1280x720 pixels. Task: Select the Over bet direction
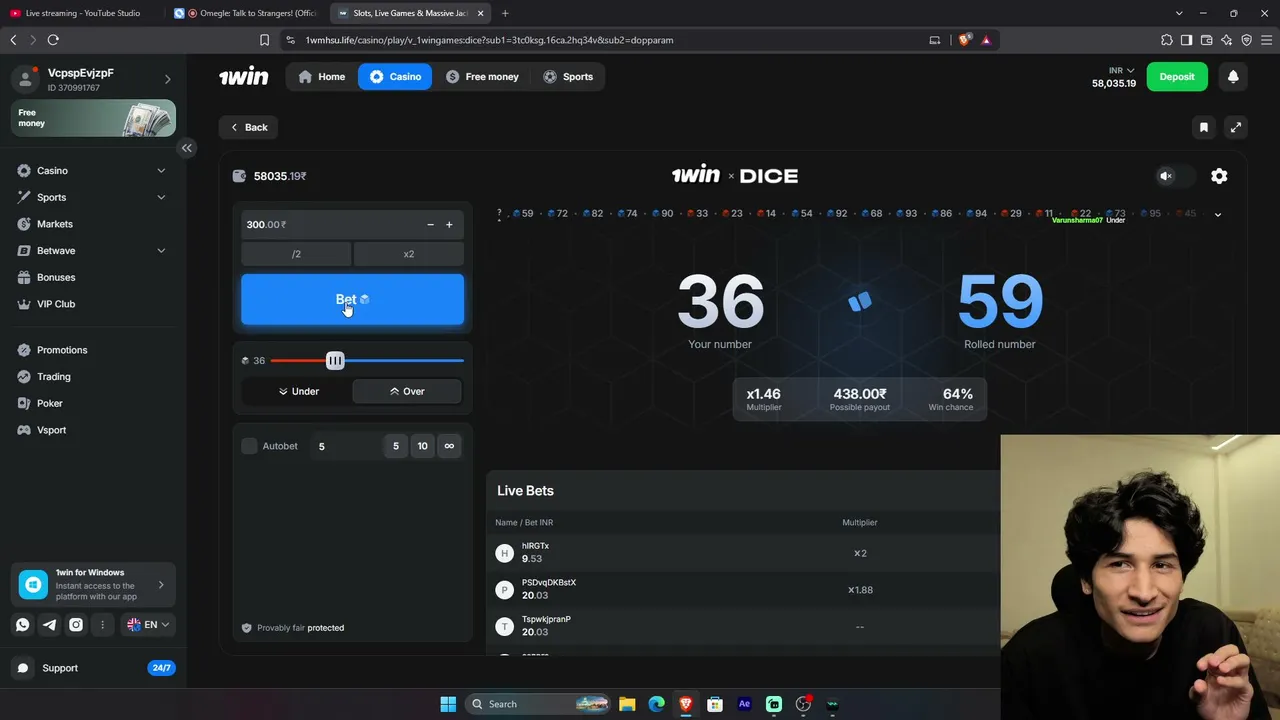pyautogui.click(x=407, y=392)
